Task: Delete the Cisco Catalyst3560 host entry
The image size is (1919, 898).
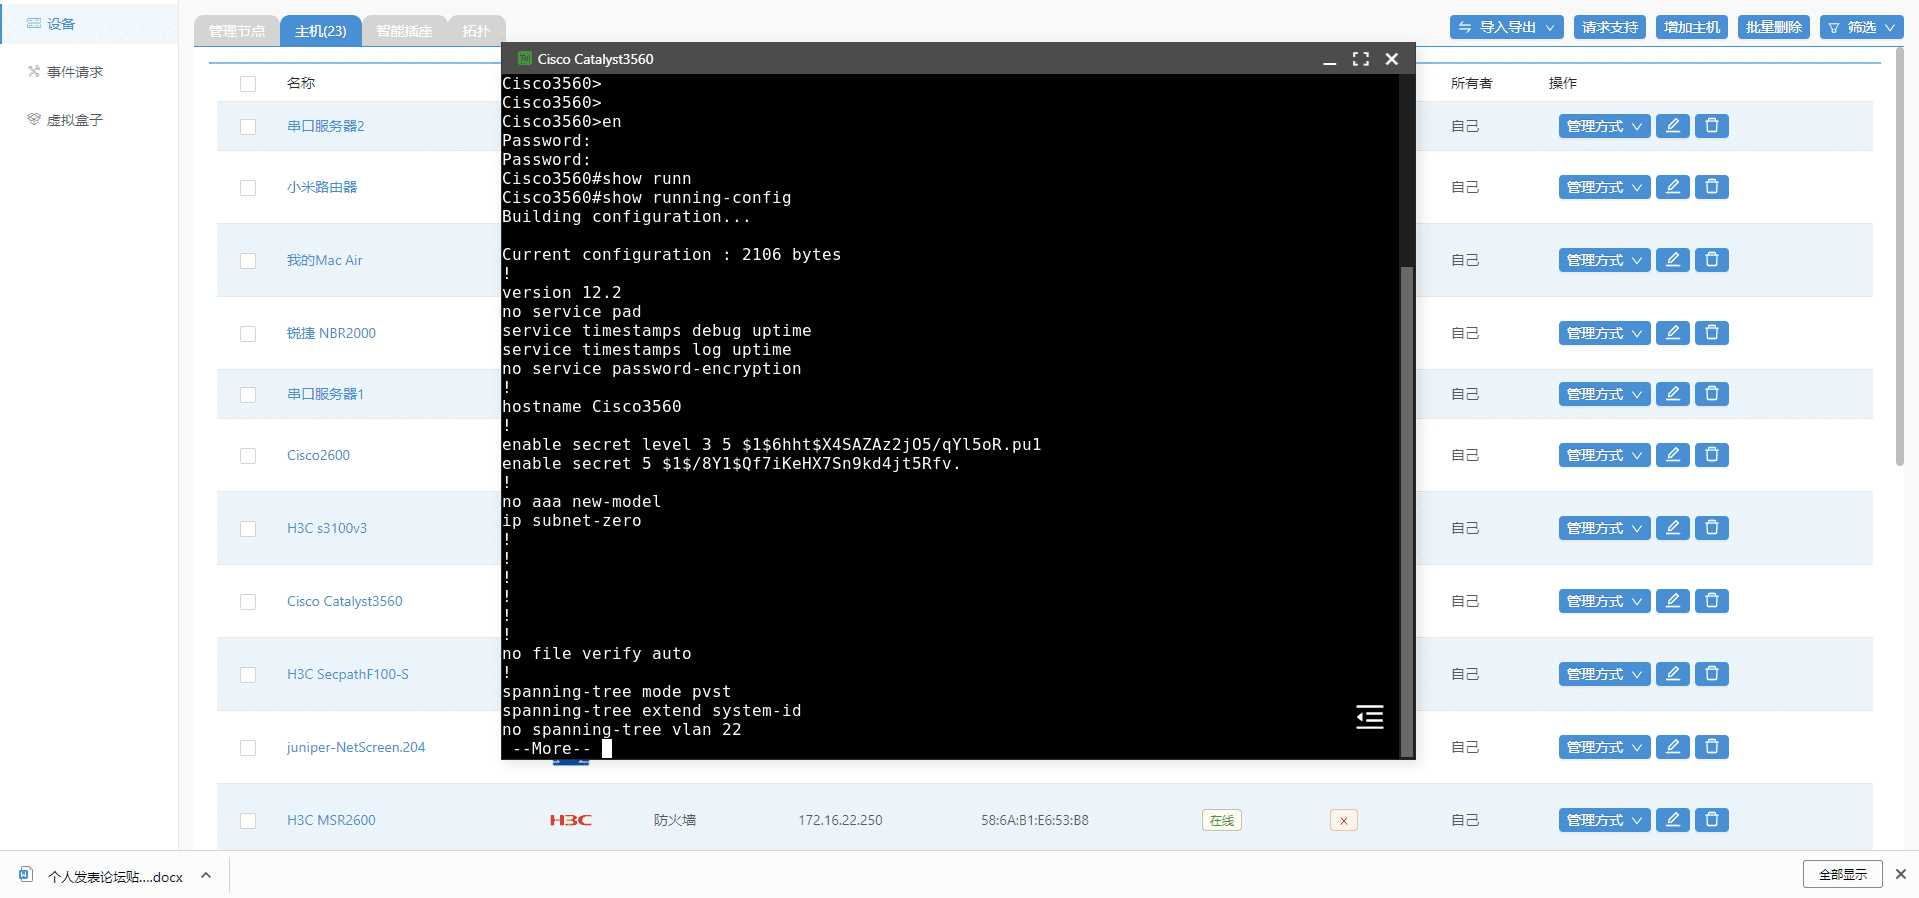Action: coord(1711,601)
